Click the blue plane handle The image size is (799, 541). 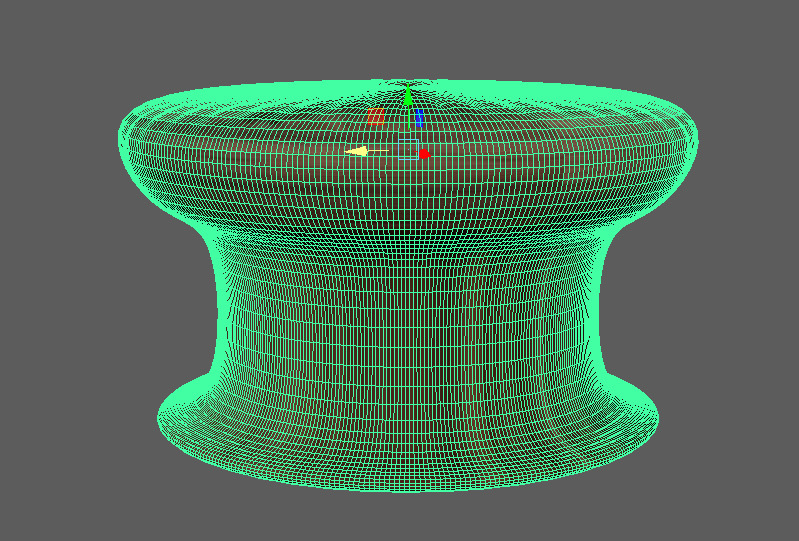pyautogui.click(x=419, y=118)
